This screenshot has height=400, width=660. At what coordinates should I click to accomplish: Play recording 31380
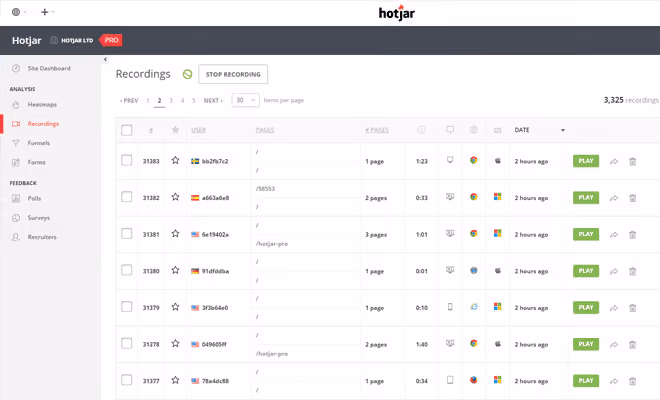585,271
